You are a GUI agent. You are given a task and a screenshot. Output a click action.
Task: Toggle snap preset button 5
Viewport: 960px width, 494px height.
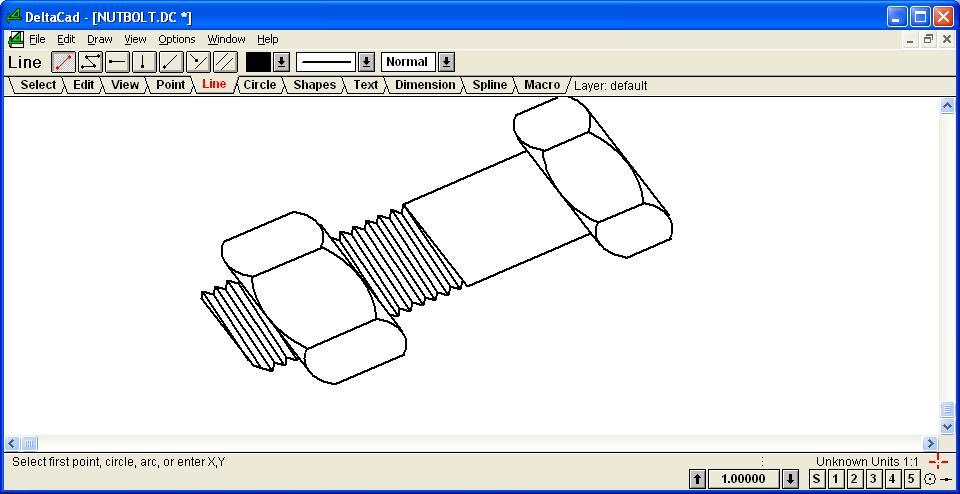(x=911, y=479)
